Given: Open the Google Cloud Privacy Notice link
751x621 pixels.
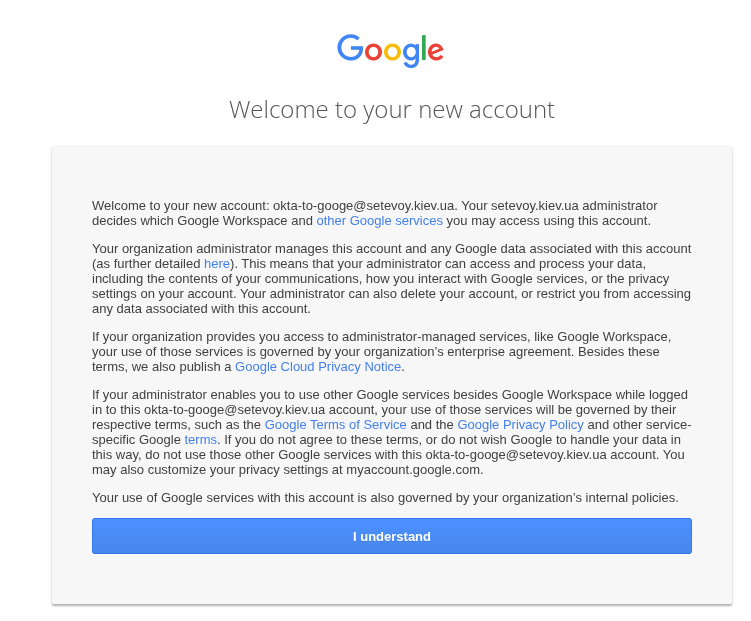Looking at the screenshot, I should point(318,367).
